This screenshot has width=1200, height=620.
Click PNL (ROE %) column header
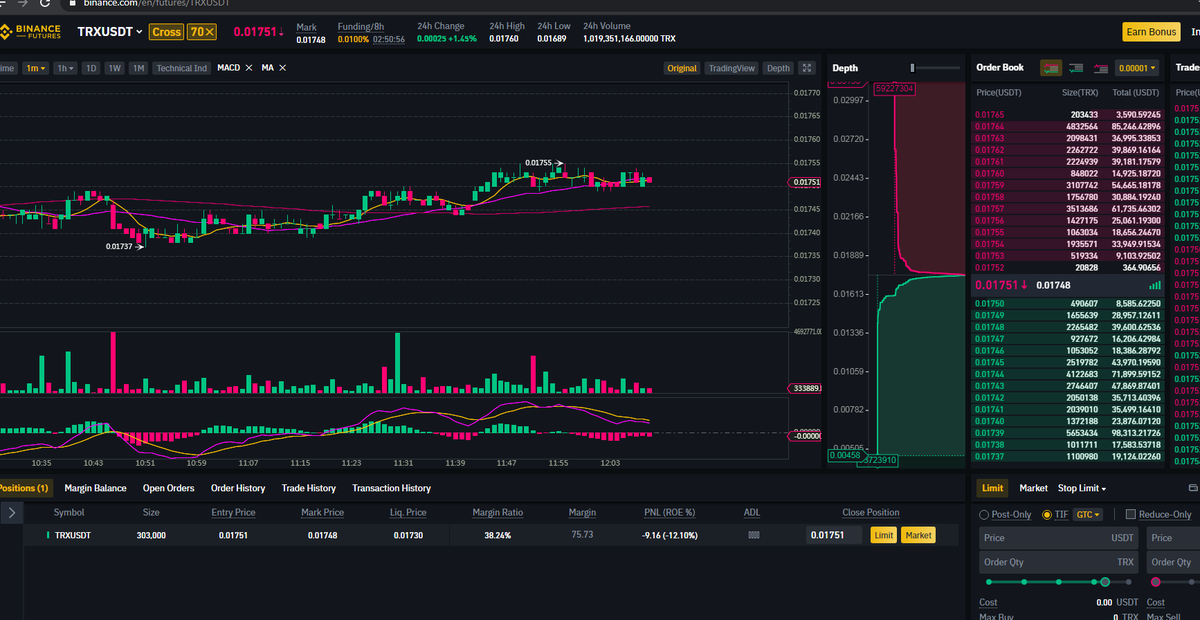pyautogui.click(x=670, y=512)
